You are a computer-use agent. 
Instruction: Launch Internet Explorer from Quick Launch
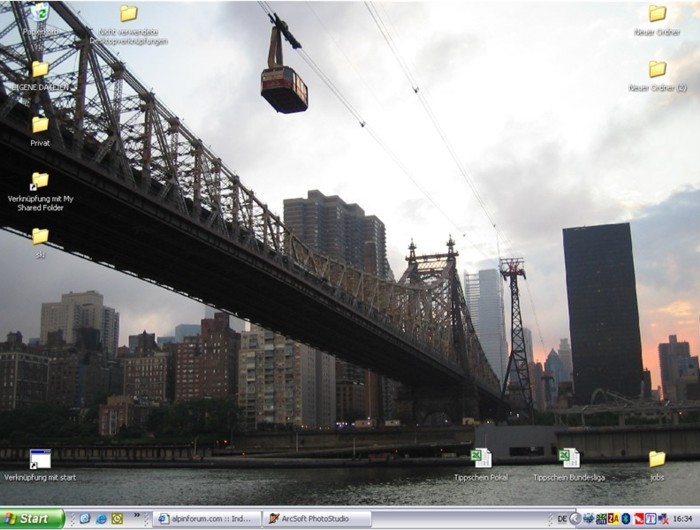pos(101,519)
